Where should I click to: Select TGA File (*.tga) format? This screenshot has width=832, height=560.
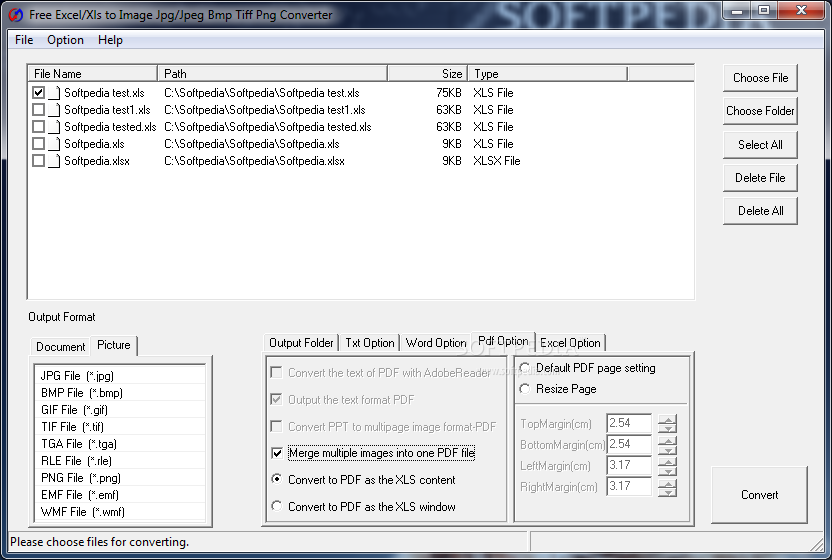(120, 444)
